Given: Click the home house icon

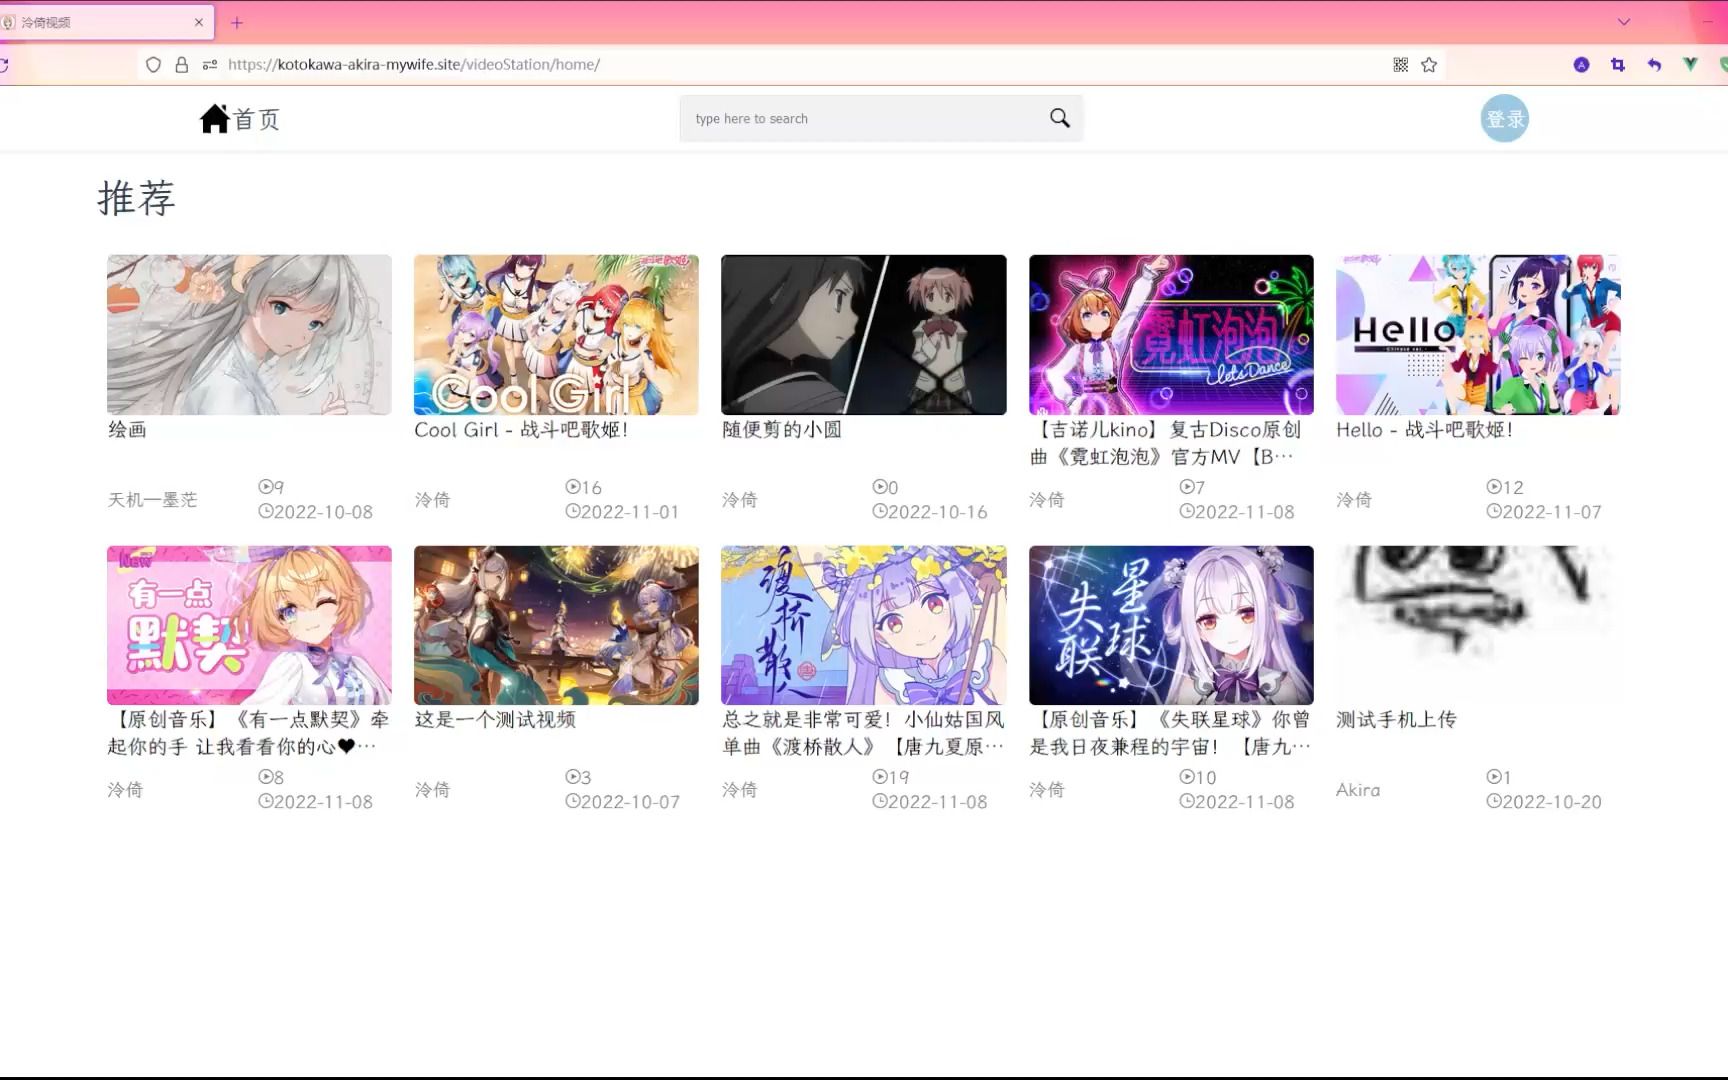Looking at the screenshot, I should pyautogui.click(x=214, y=119).
